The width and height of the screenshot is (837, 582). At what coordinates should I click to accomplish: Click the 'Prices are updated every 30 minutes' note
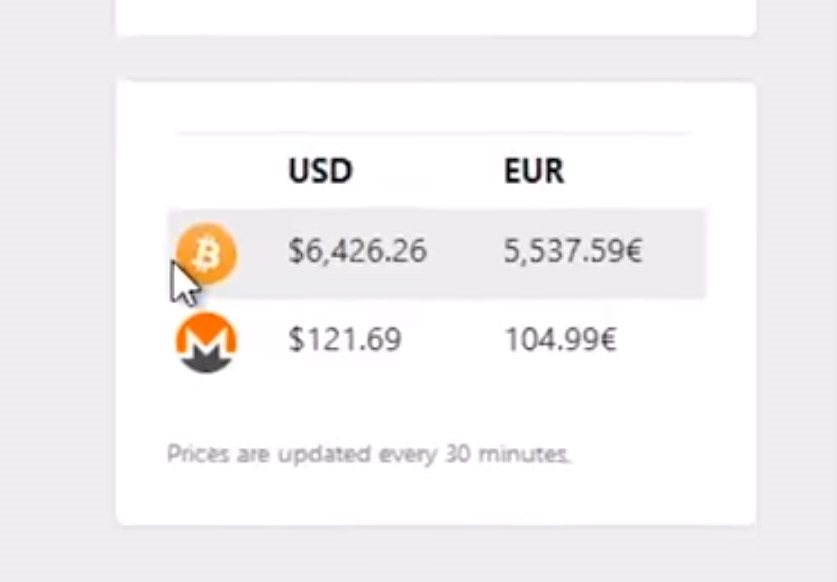368,455
